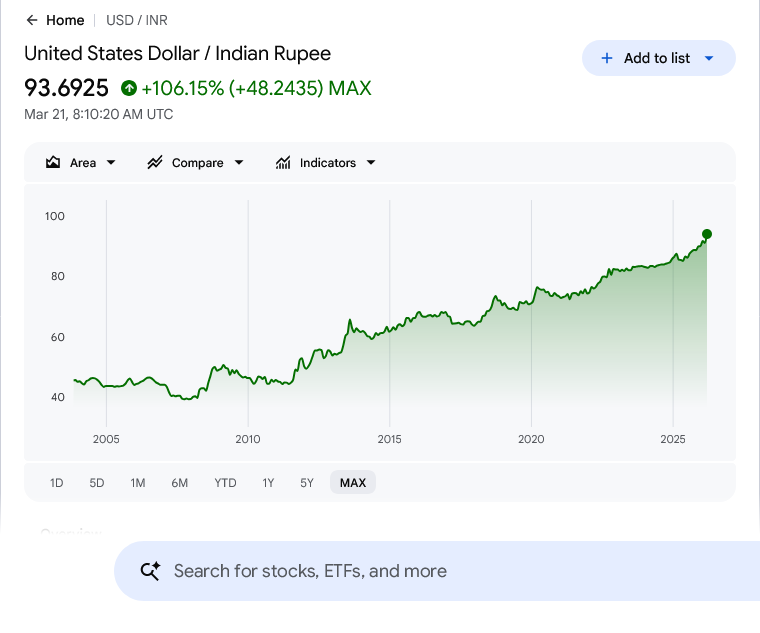Click the 2020 x-axis label
Screen dimensions: 760x633
pyautogui.click(x=531, y=439)
